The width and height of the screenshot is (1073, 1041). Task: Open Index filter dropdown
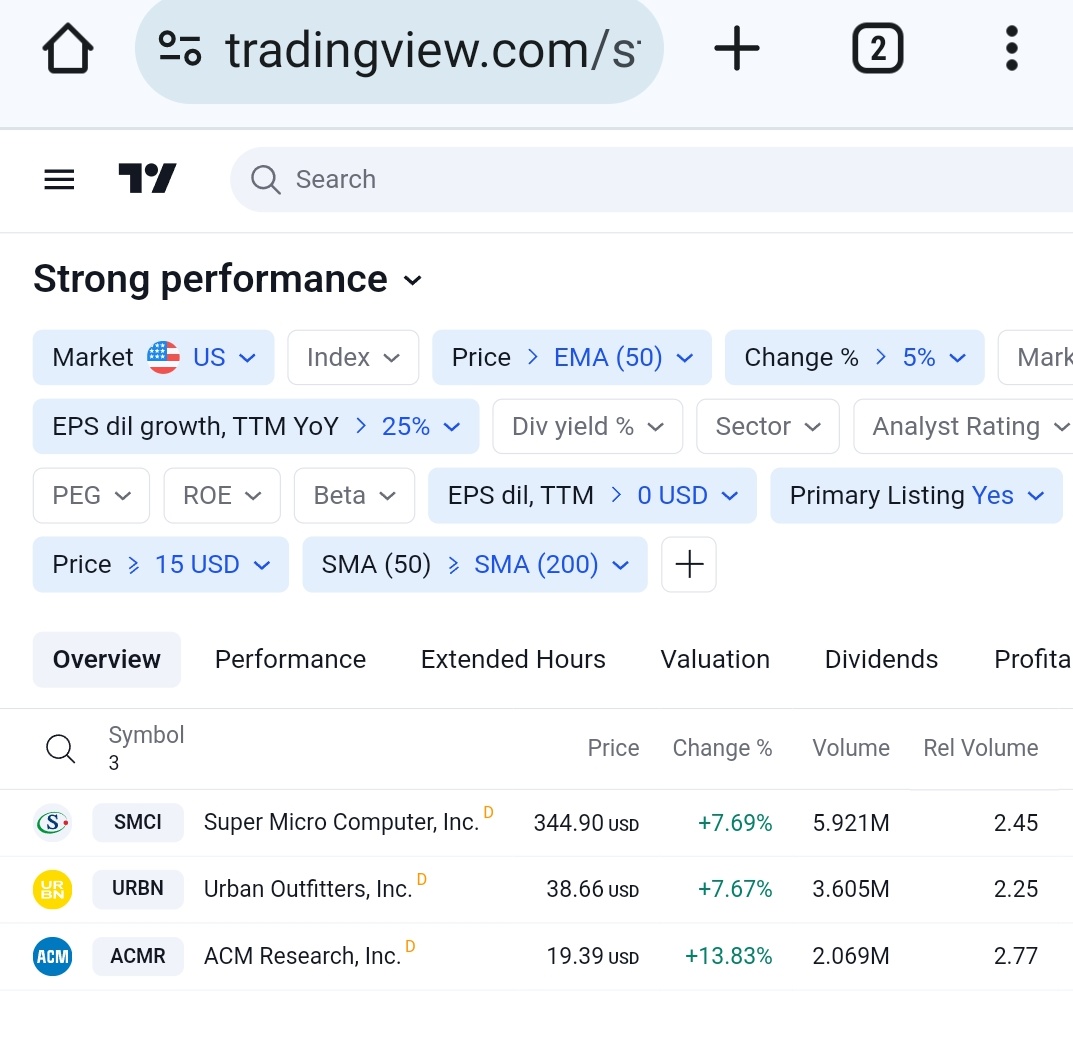tap(353, 357)
